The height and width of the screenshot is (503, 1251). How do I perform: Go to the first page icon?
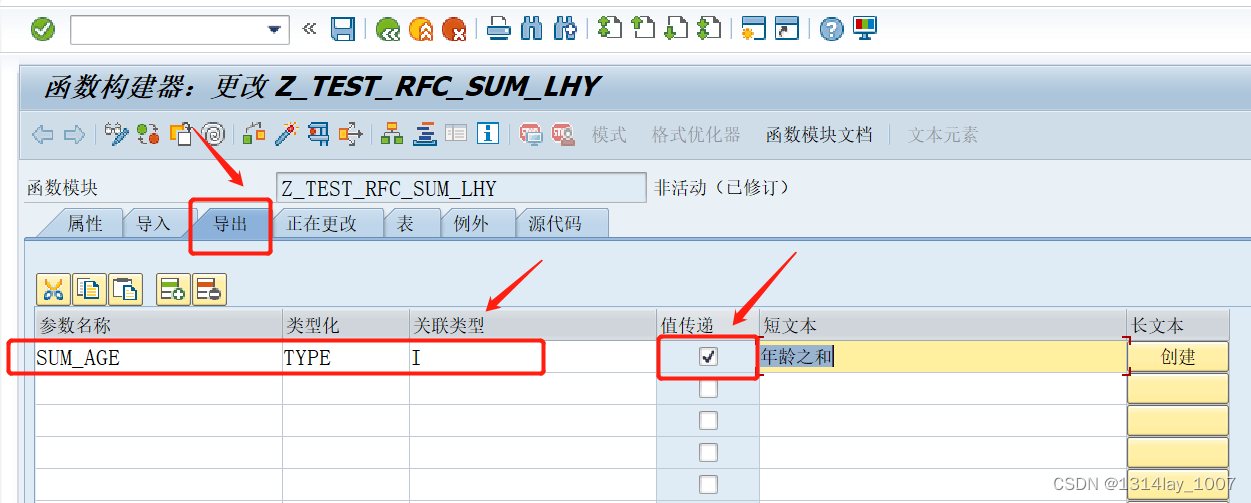(x=610, y=29)
